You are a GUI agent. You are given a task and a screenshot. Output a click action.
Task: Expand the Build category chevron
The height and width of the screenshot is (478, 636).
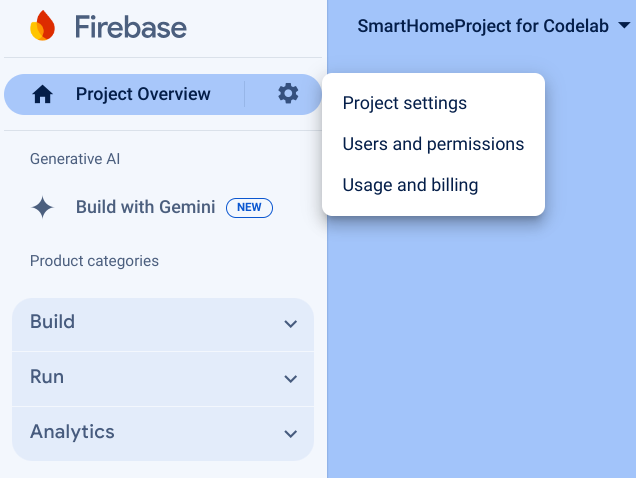tap(291, 323)
